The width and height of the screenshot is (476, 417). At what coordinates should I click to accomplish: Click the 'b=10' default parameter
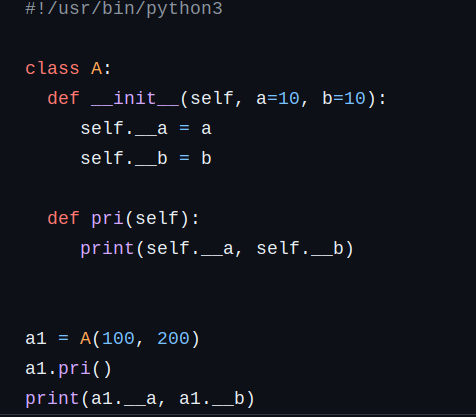pos(344,98)
